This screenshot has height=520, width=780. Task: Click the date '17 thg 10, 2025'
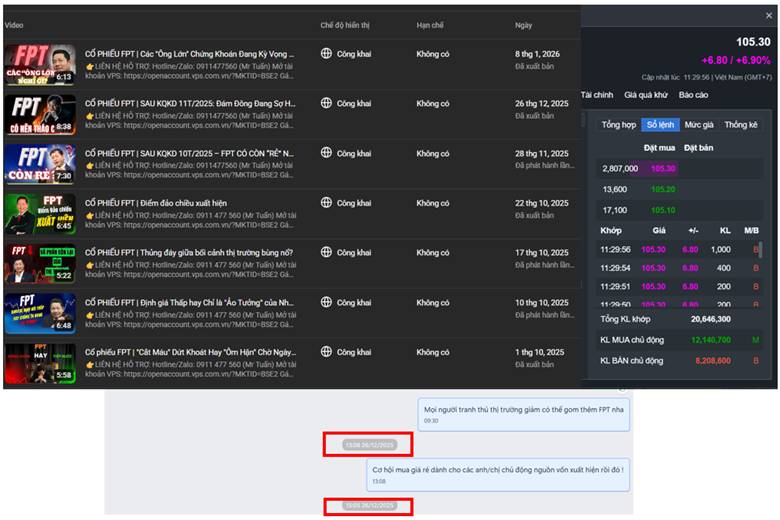coord(542,253)
